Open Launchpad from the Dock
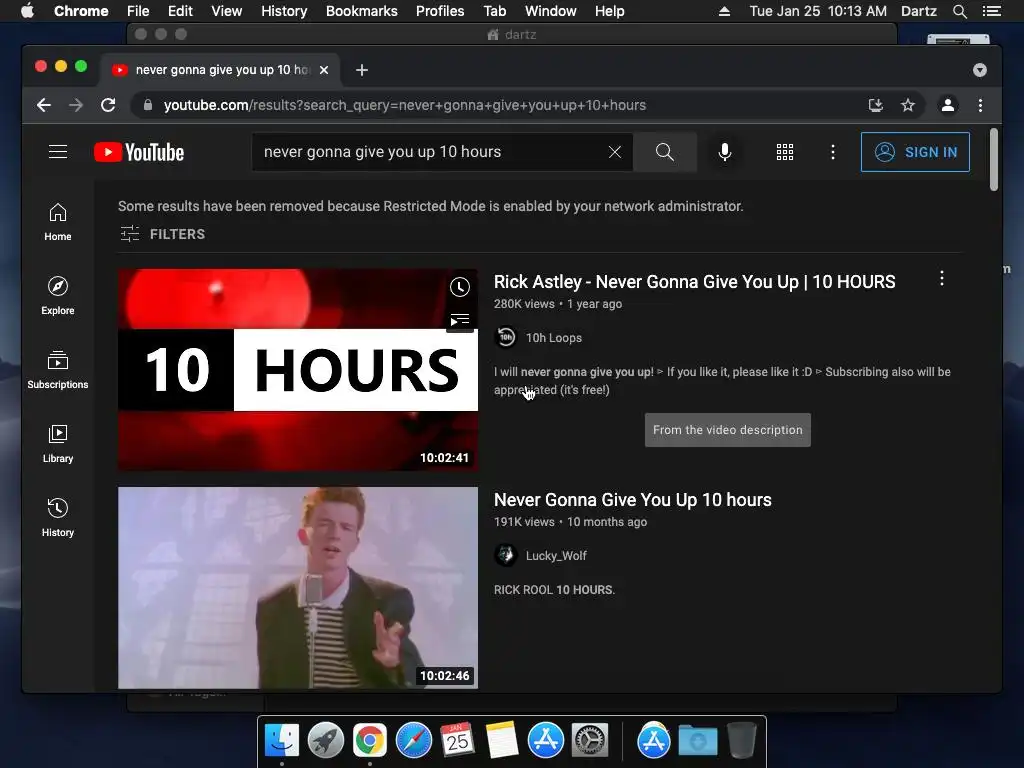This screenshot has width=1024, height=768. pos(326,741)
